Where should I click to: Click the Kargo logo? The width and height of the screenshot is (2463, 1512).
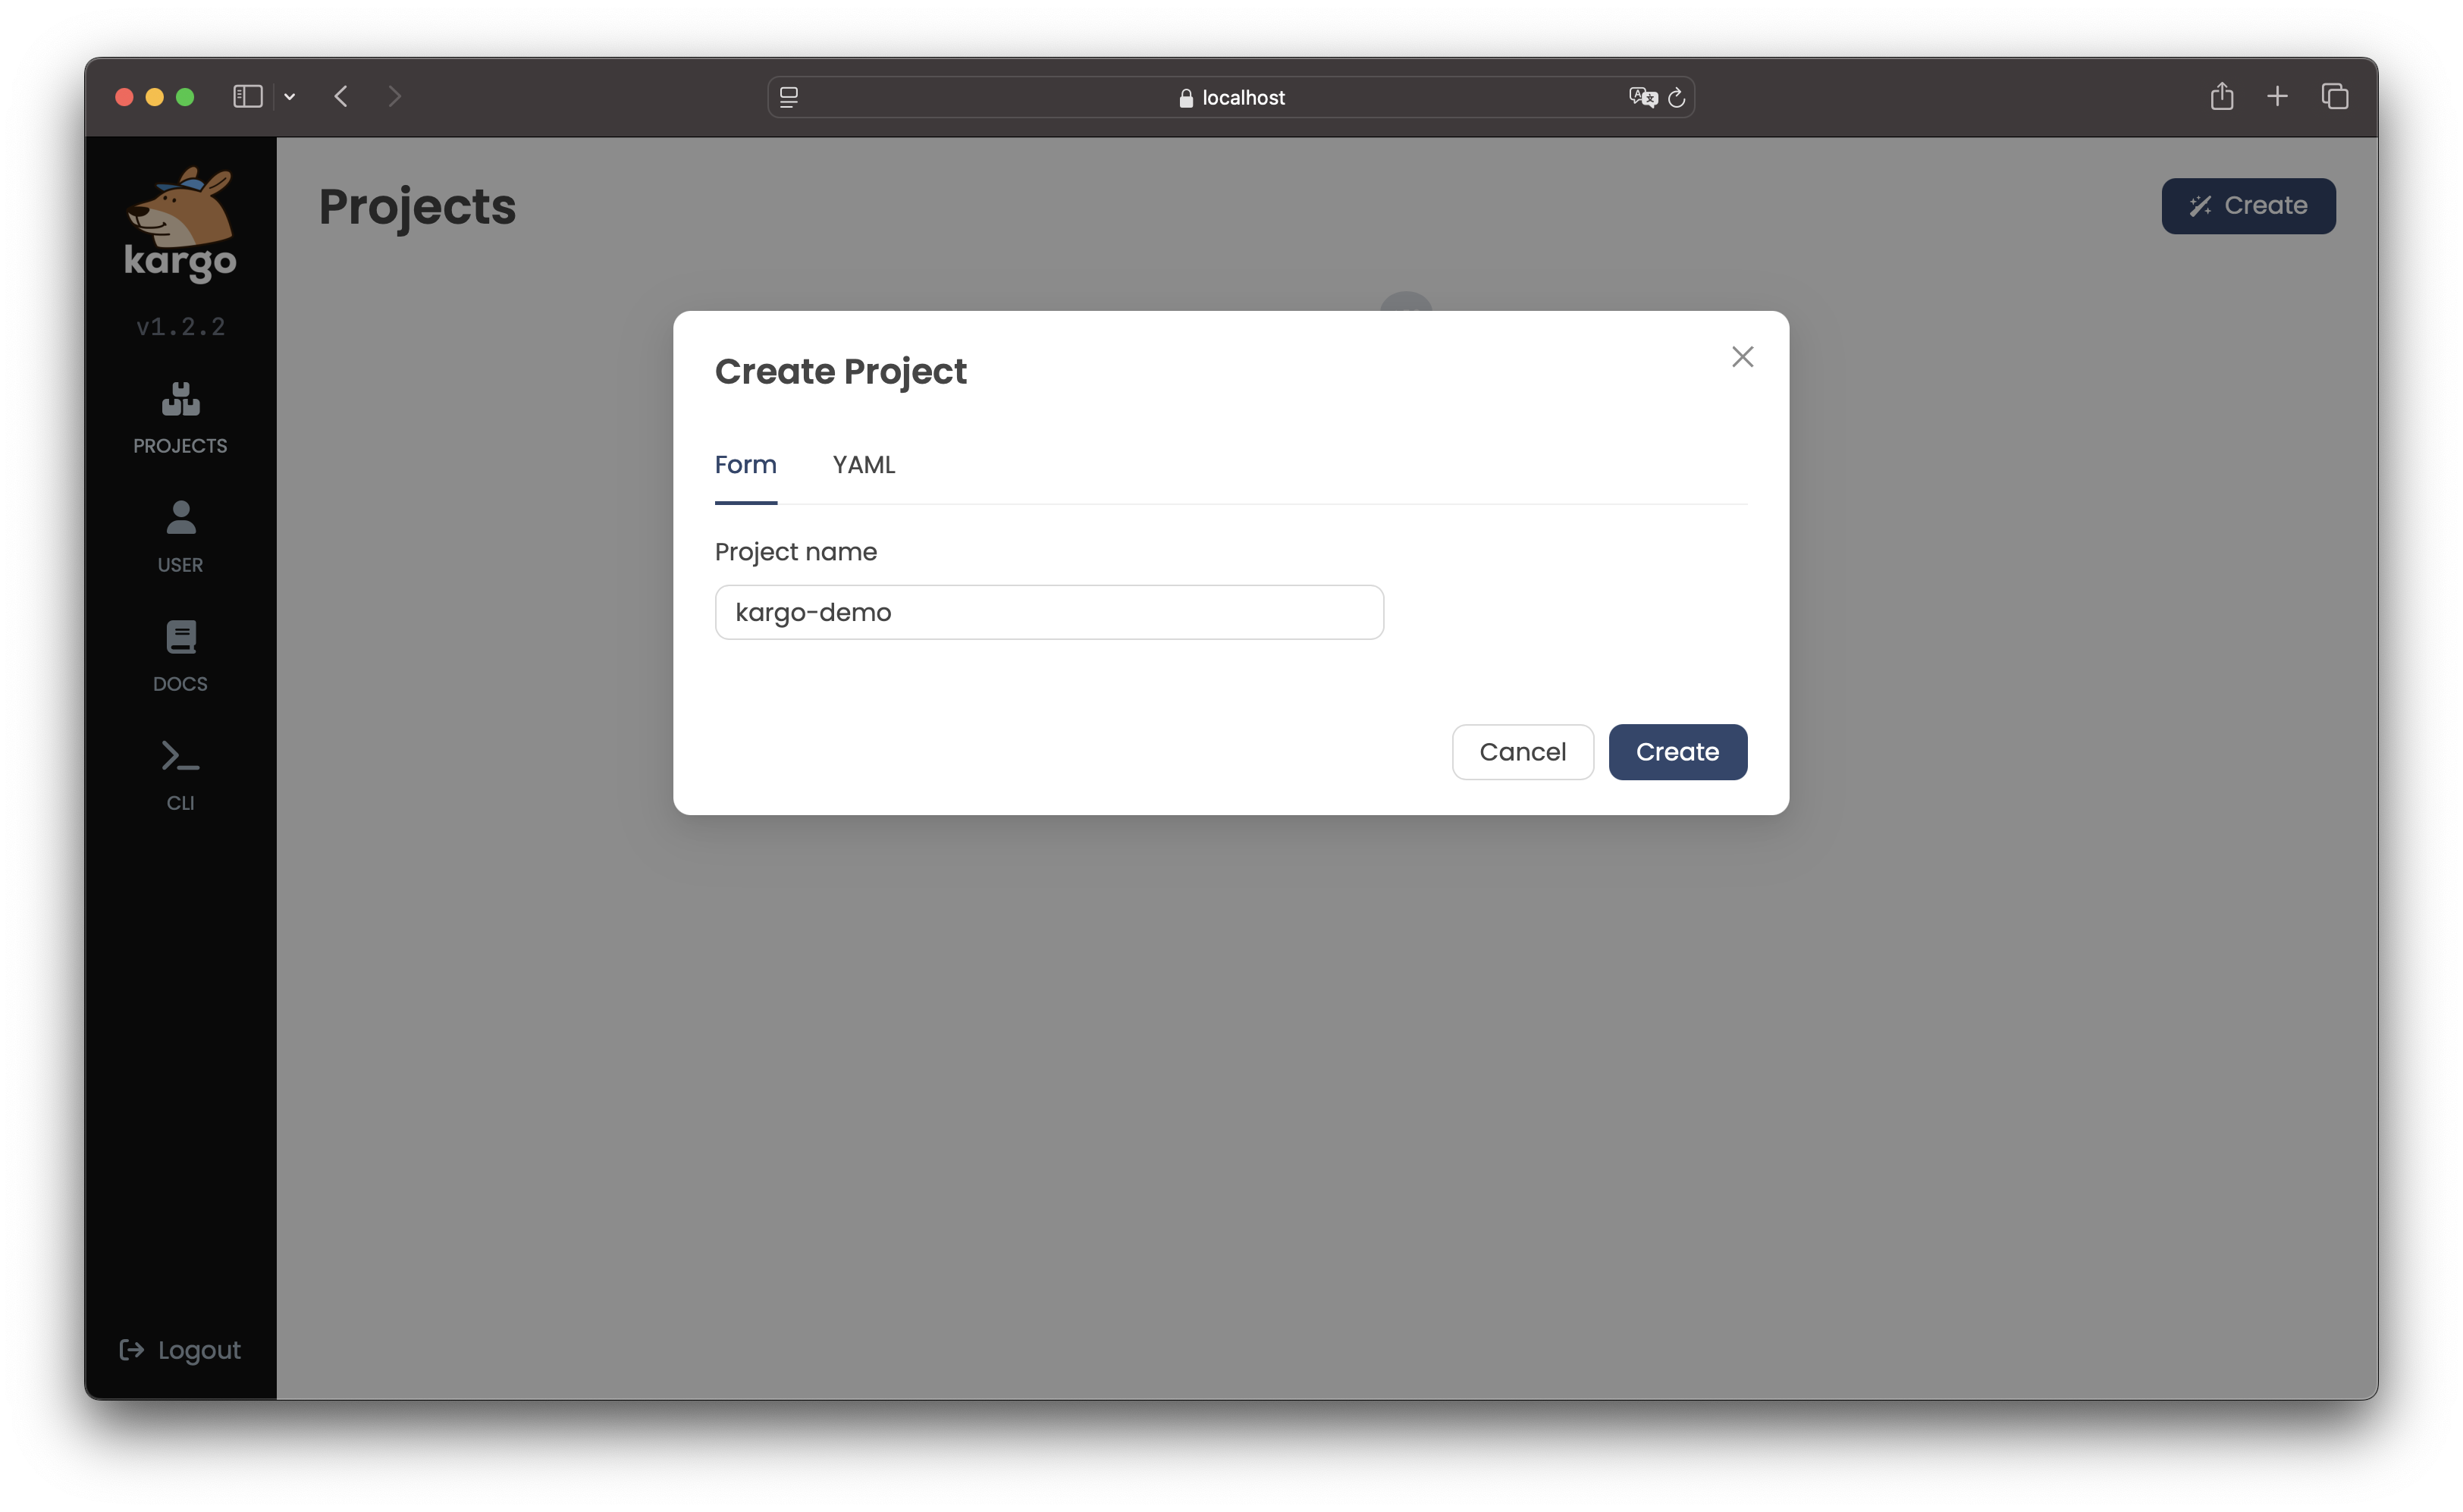point(179,223)
